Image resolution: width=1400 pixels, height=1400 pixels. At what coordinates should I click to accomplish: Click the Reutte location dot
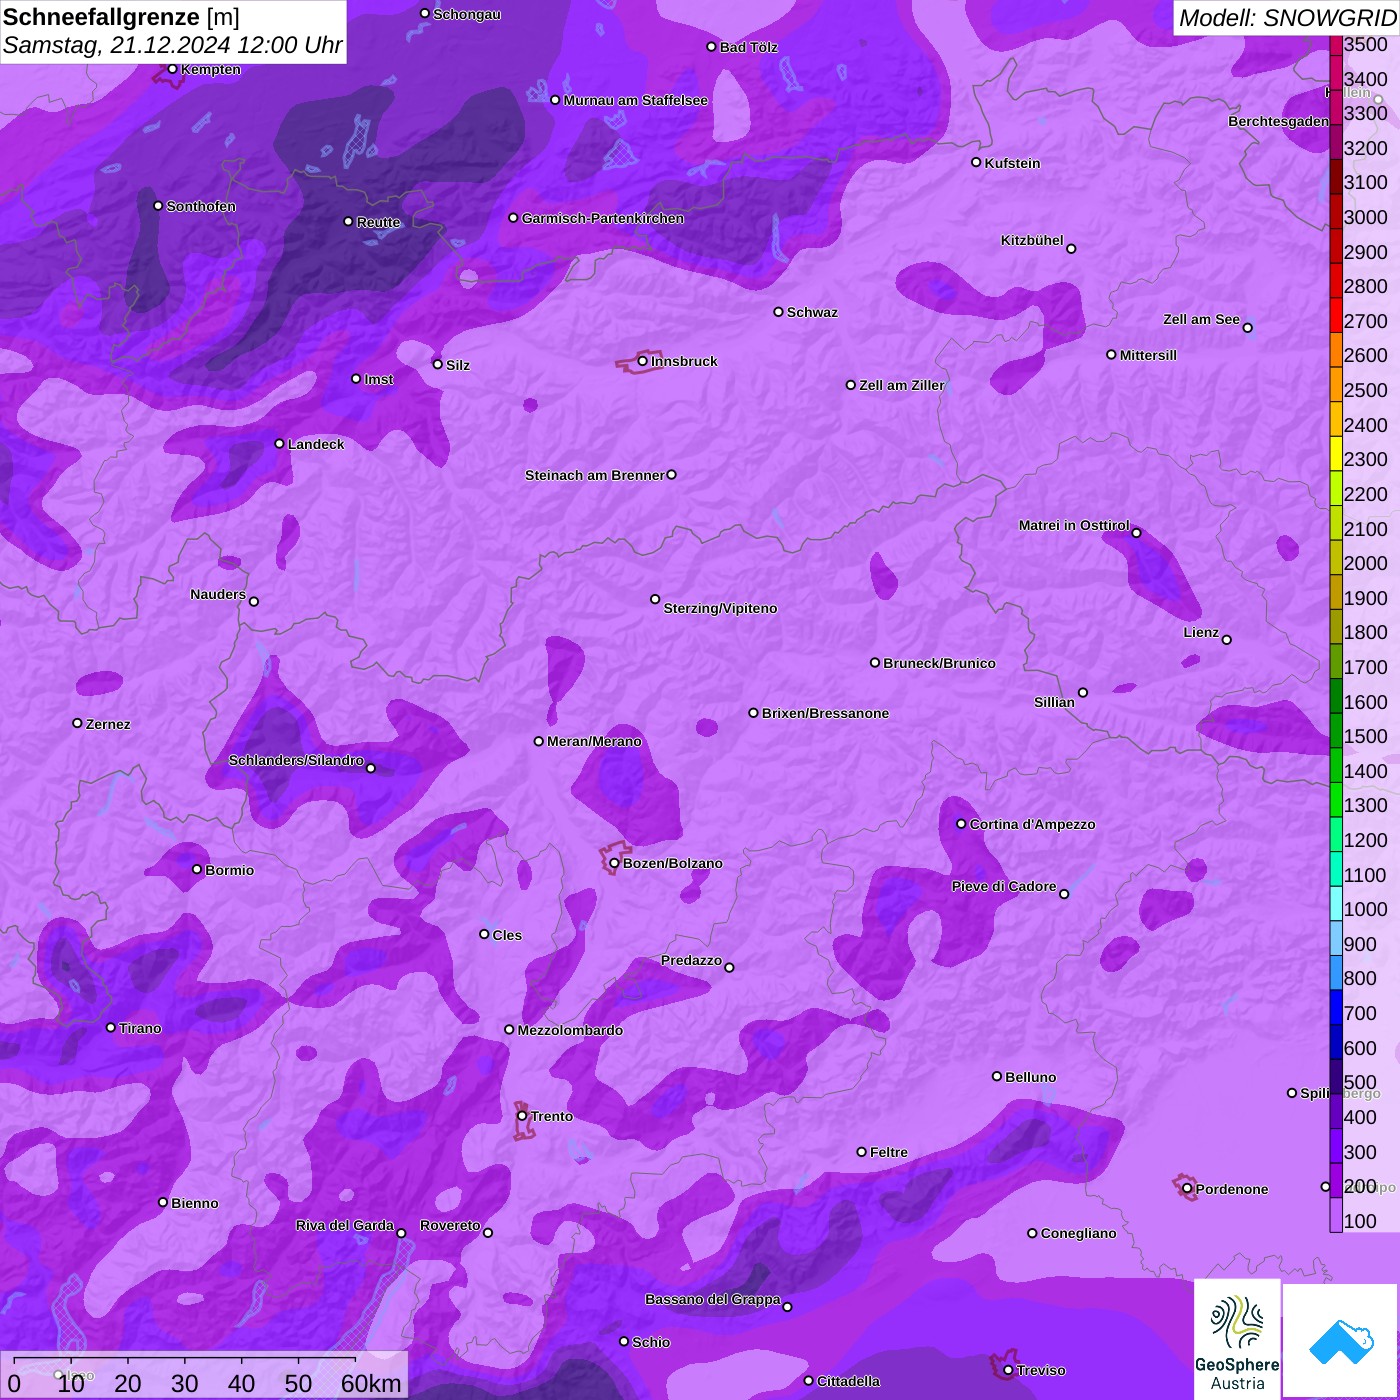pyautogui.click(x=348, y=222)
